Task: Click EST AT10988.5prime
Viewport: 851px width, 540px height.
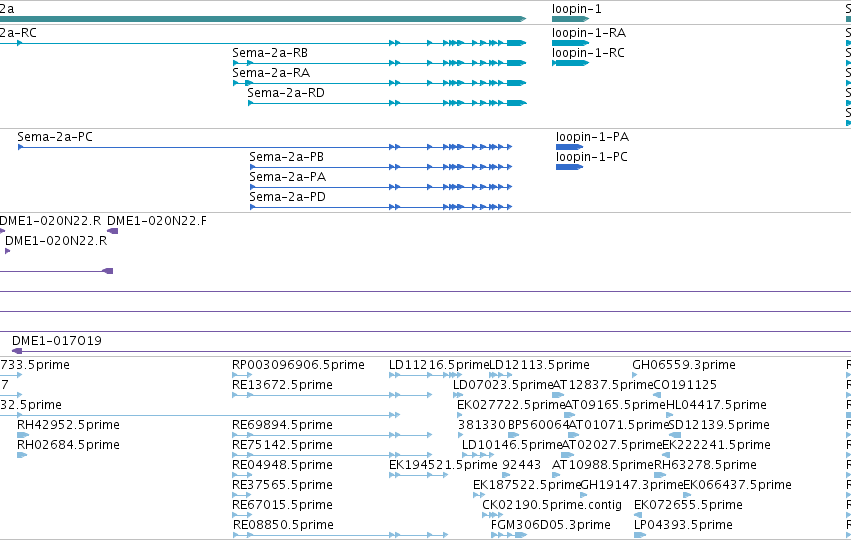Action: click(603, 465)
